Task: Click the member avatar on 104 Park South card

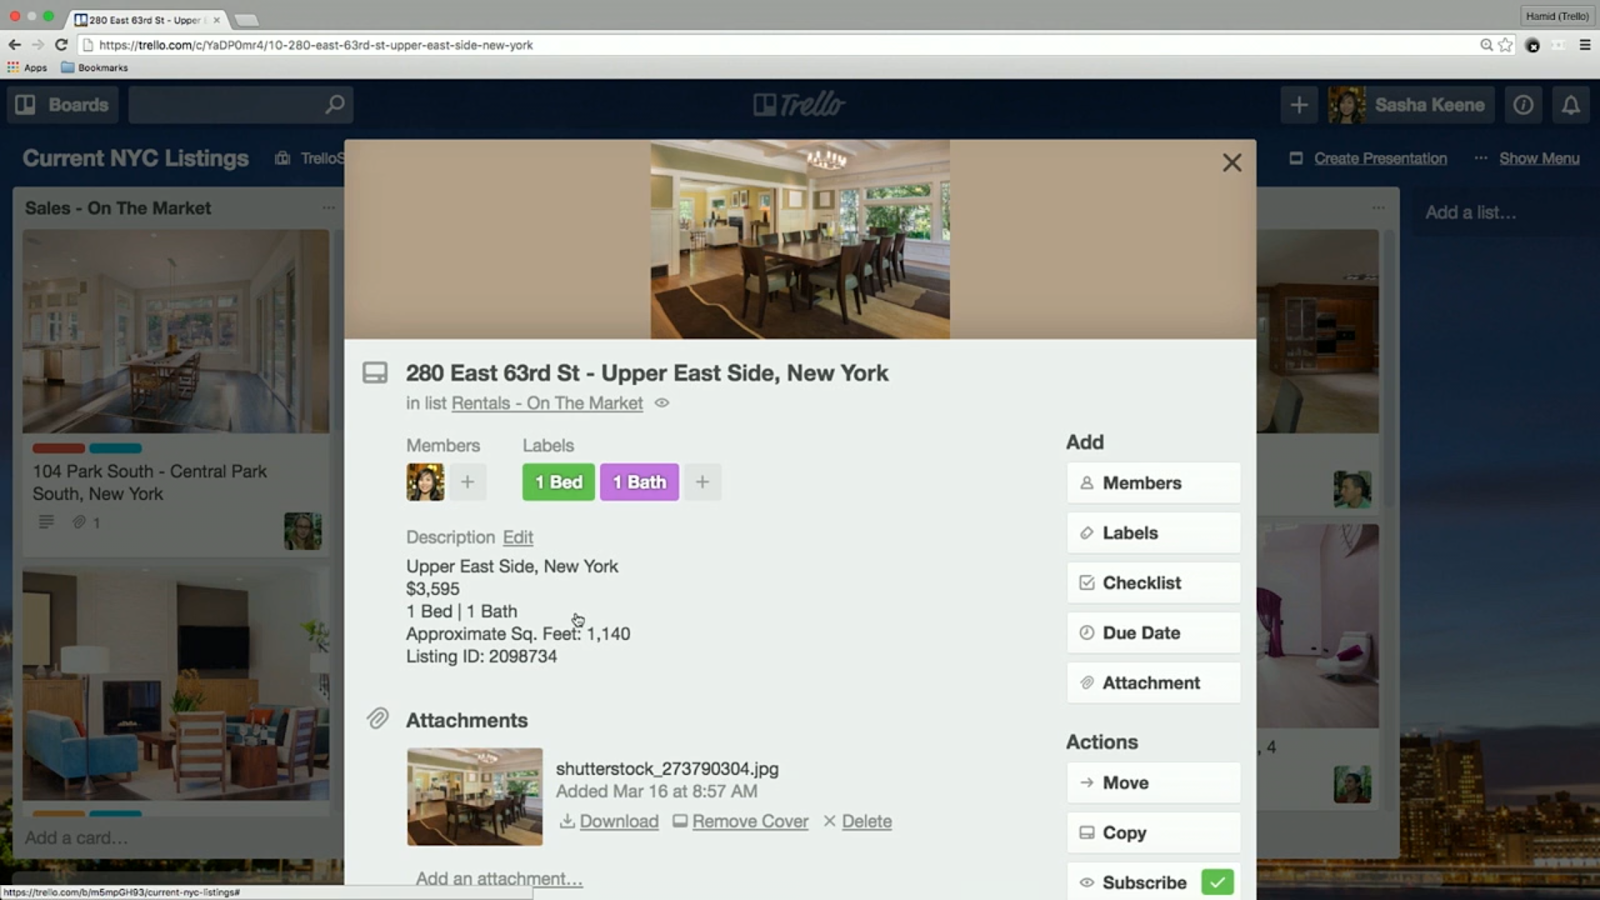Action: 303,531
